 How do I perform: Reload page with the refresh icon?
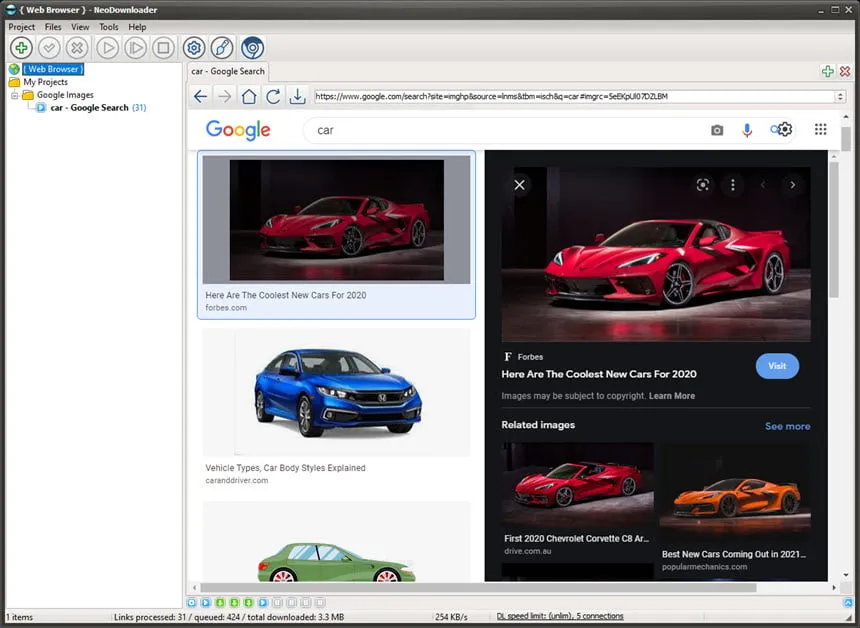point(273,97)
